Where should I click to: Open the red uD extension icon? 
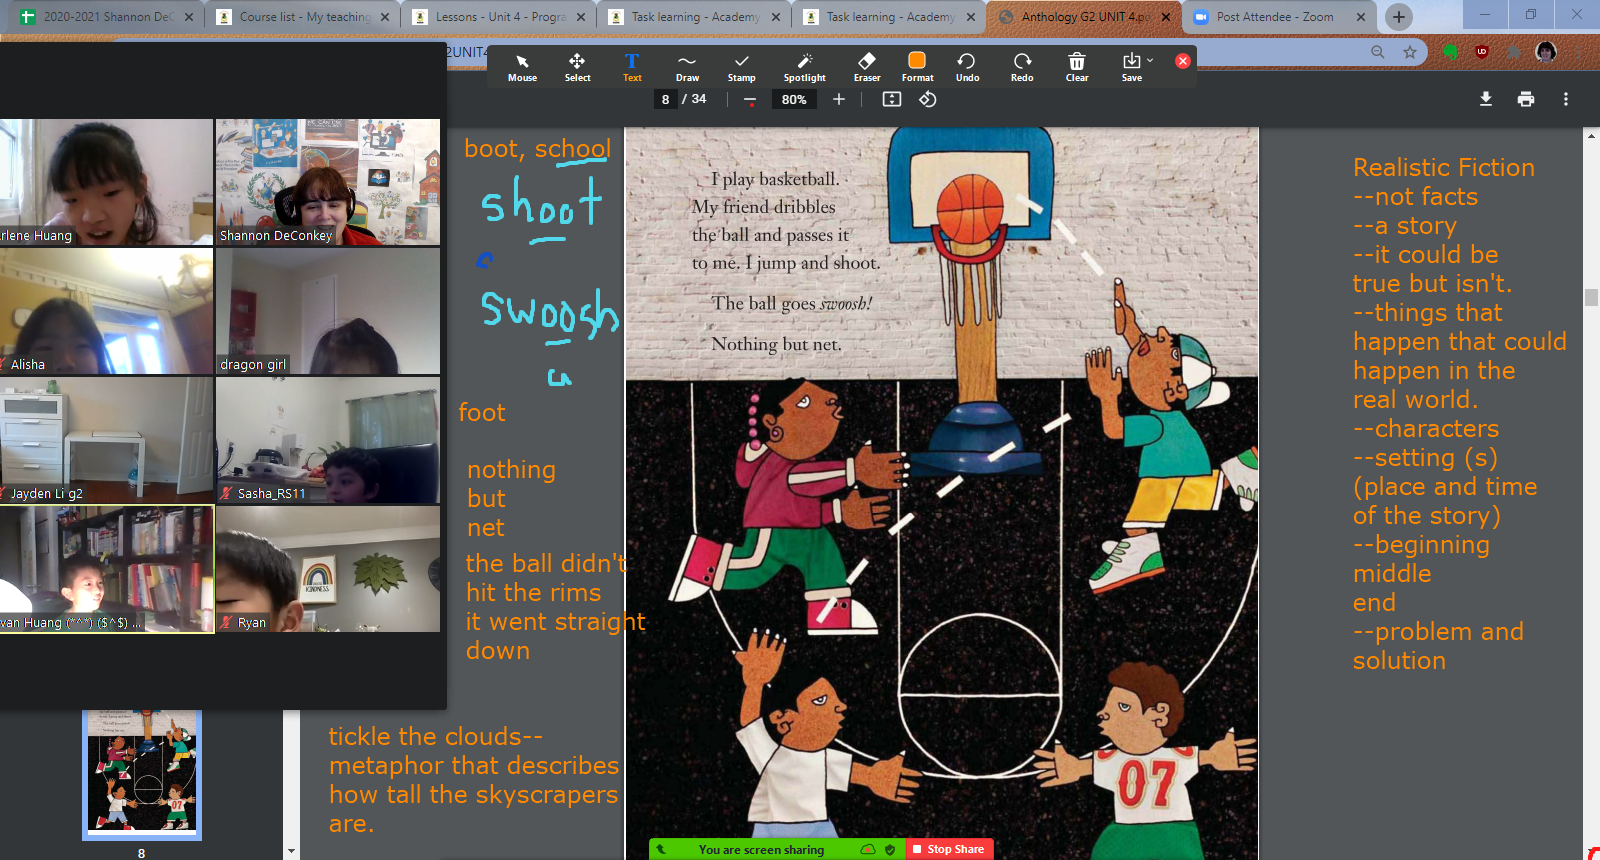pos(1482,52)
